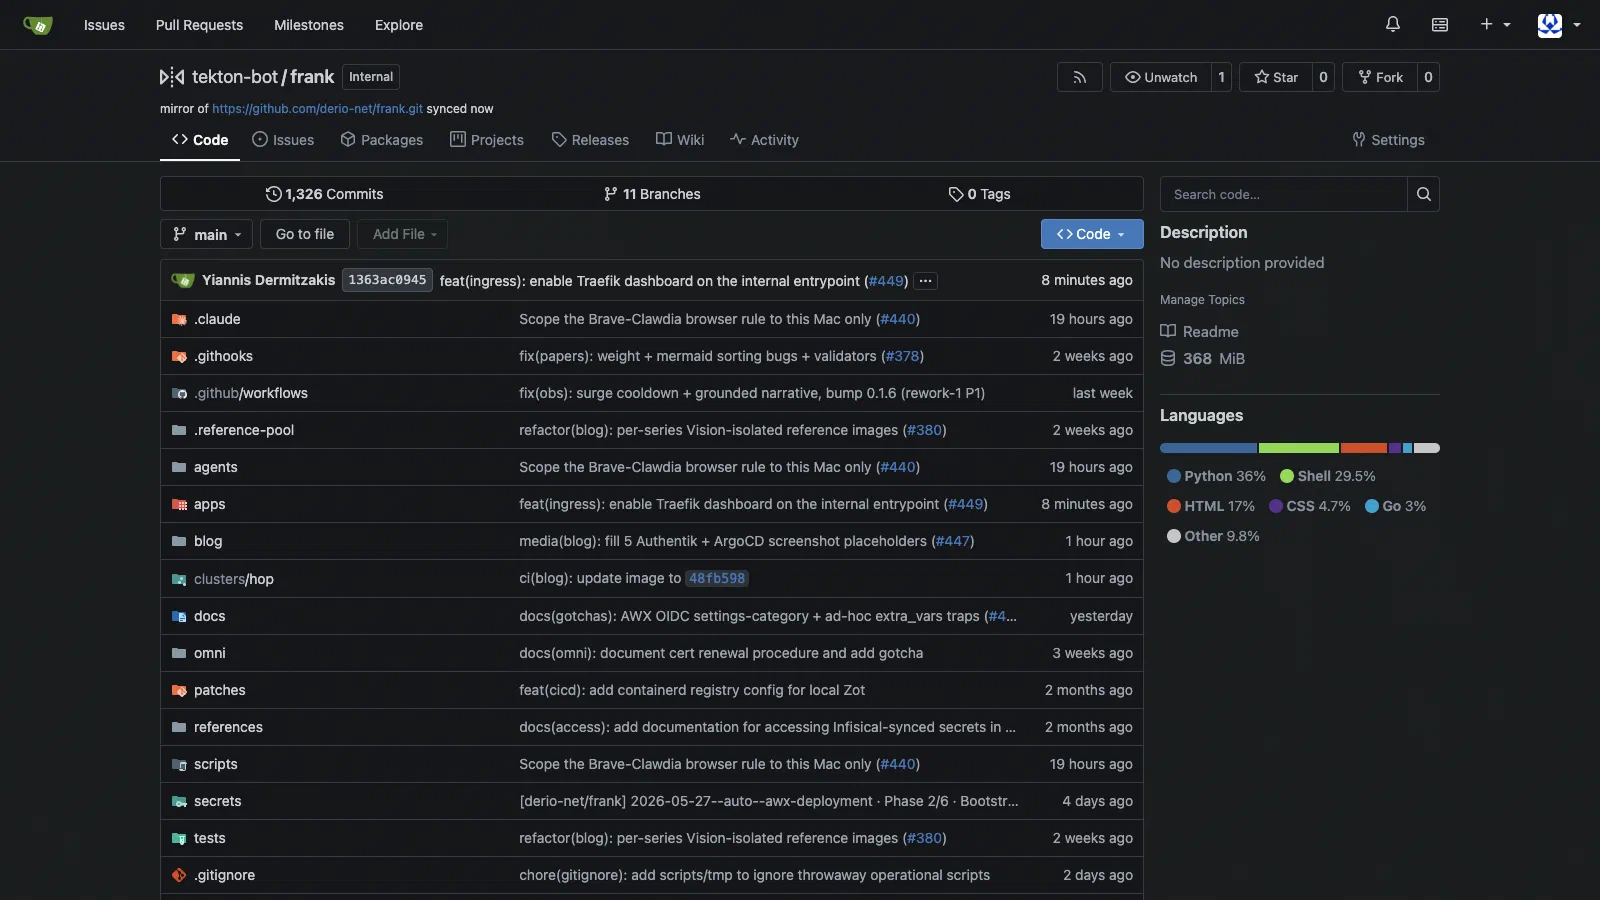Open Milestones in top navigation
The width and height of the screenshot is (1600, 900).
click(309, 25)
